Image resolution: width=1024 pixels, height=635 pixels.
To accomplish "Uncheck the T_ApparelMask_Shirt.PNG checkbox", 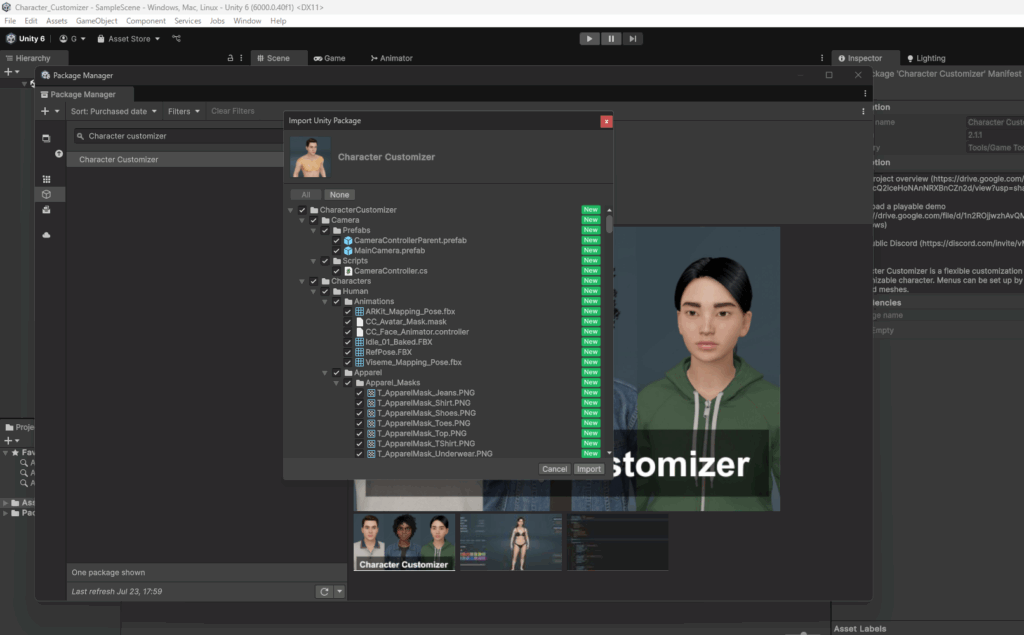I will pos(359,403).
